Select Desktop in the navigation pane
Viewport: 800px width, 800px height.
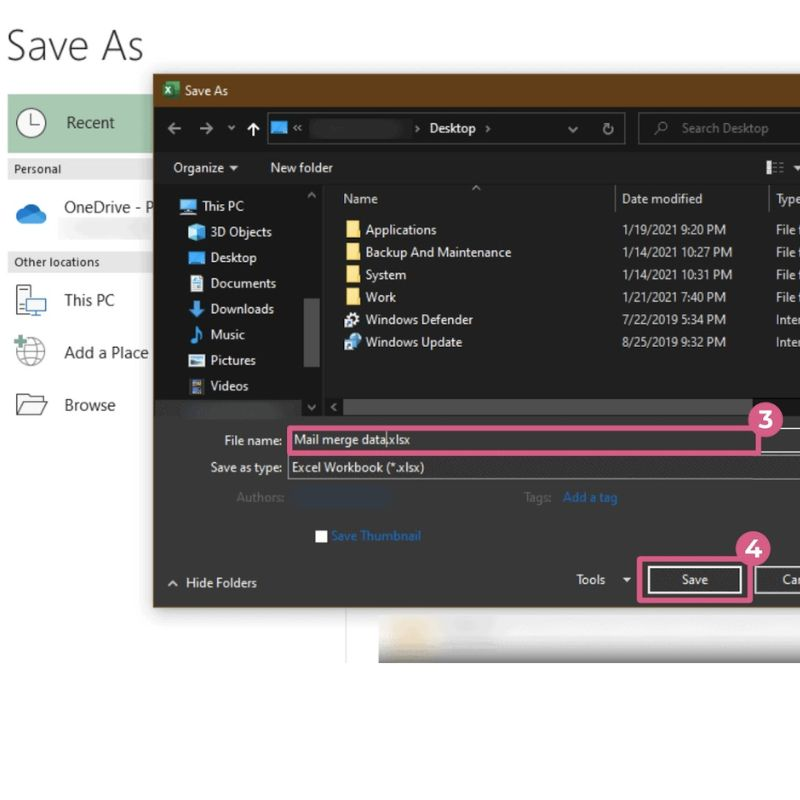click(x=222, y=258)
